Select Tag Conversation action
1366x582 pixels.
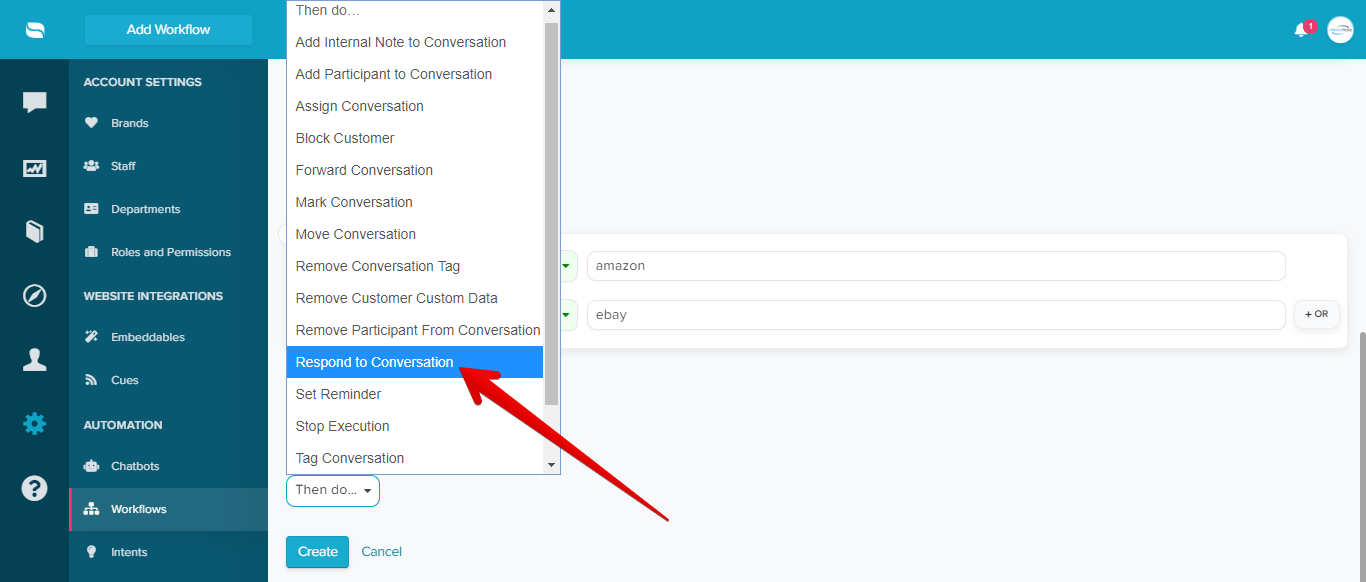click(x=415, y=458)
